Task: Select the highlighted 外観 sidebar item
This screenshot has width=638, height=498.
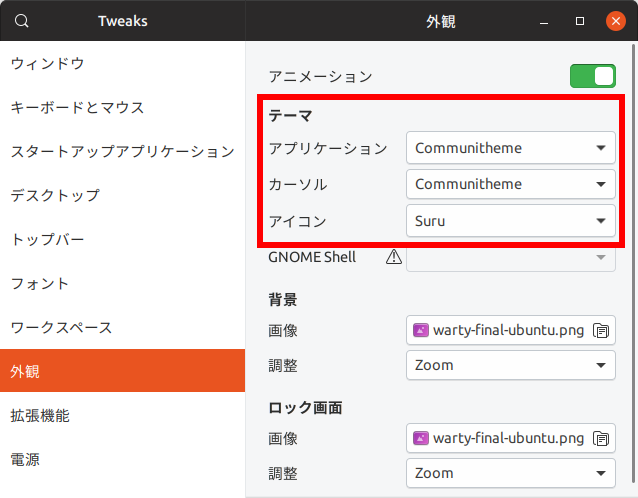Action: coord(122,371)
